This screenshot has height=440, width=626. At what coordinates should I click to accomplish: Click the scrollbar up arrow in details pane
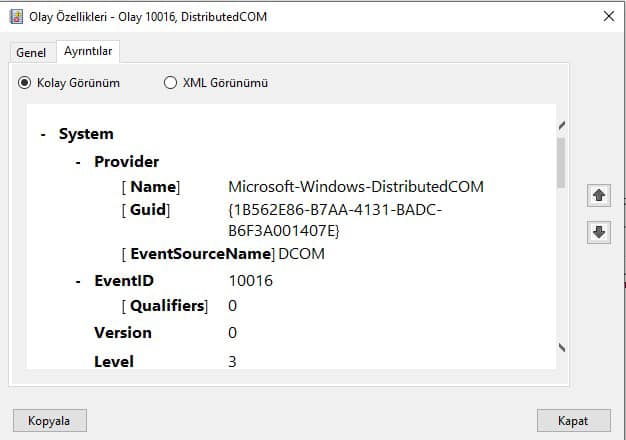tap(562, 126)
